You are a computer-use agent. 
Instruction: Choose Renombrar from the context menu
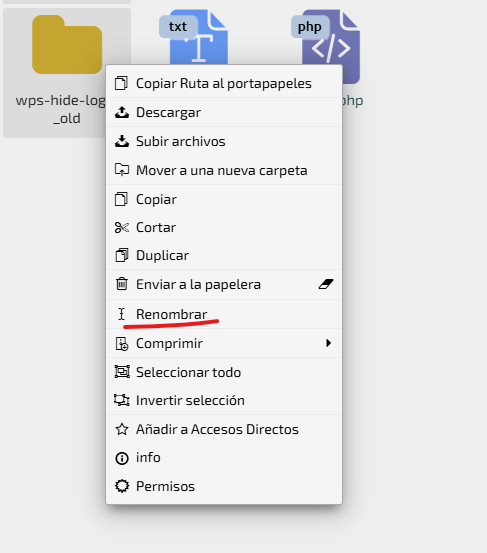[224, 314]
